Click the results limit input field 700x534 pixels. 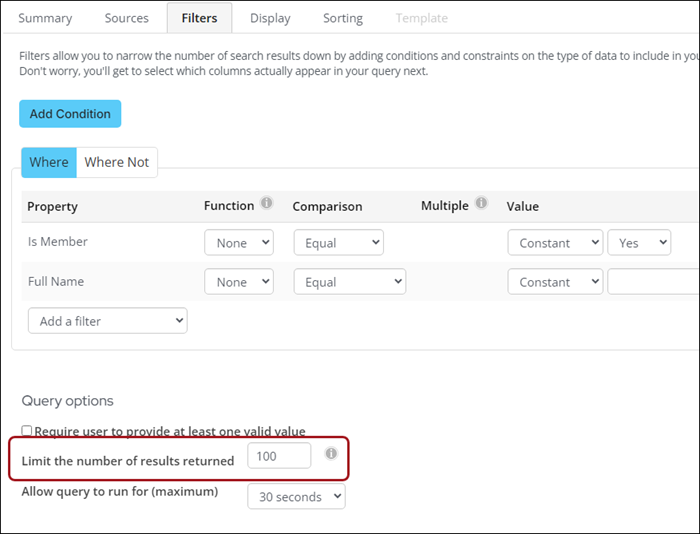[x=279, y=456]
